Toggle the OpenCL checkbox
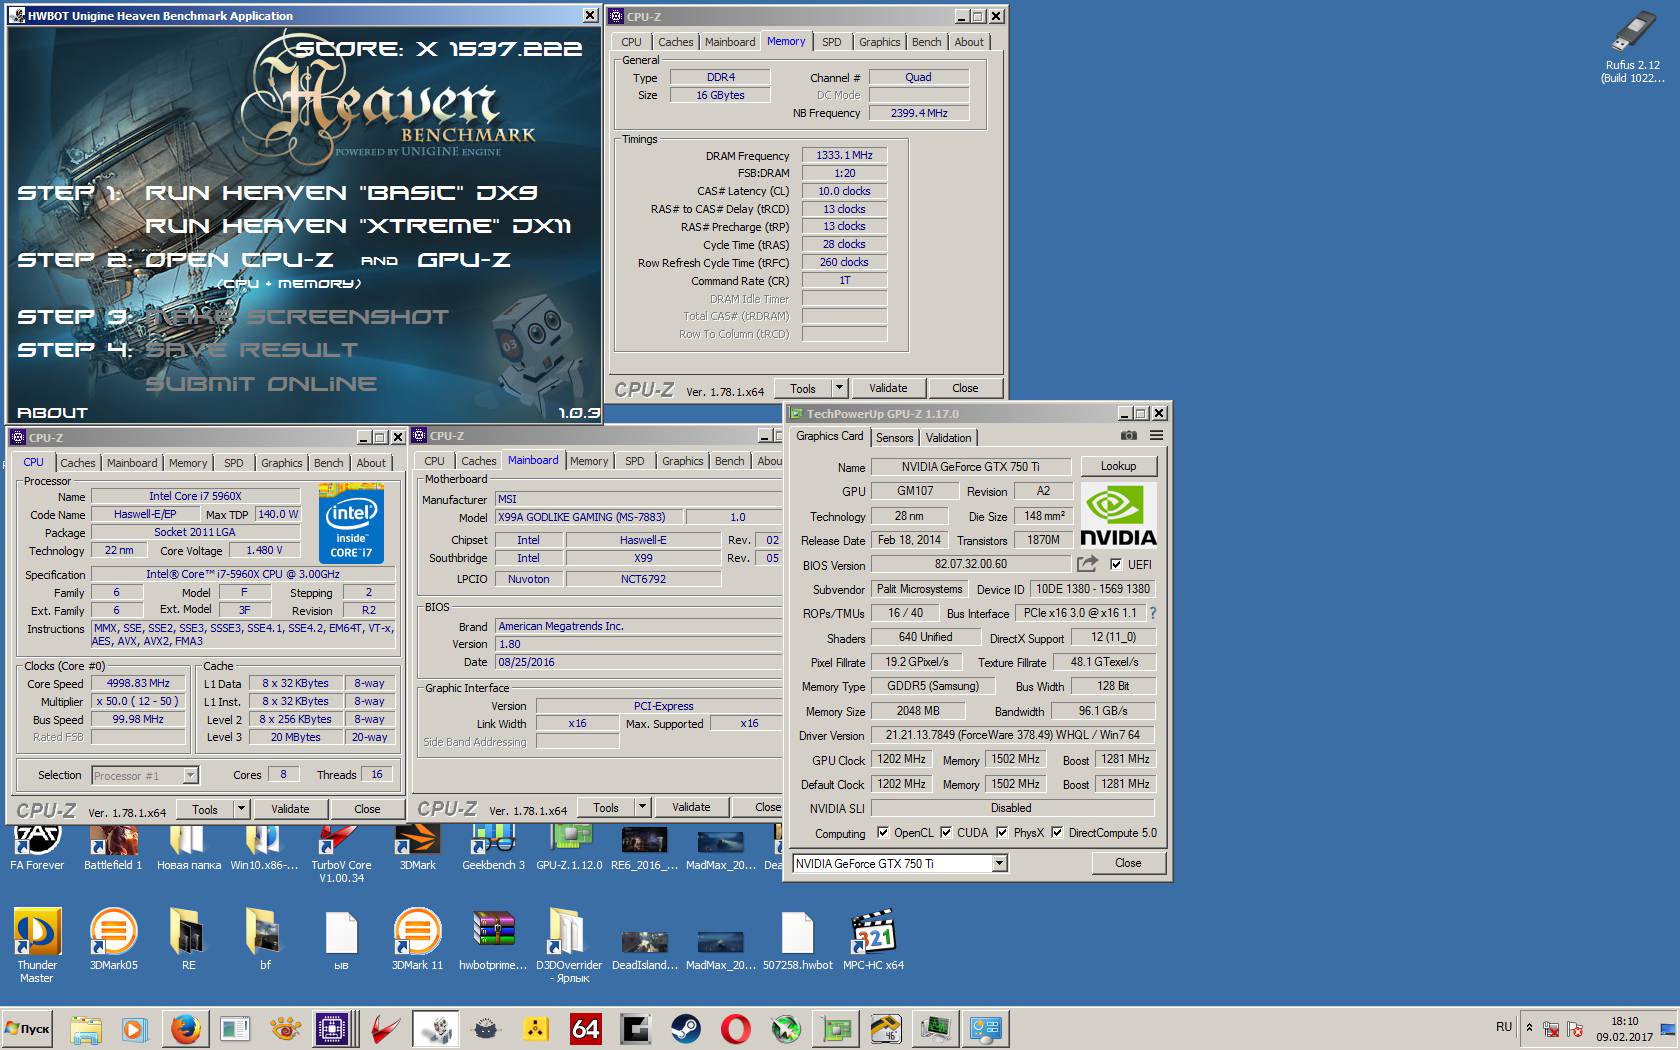This screenshot has height=1050, width=1680. [882, 832]
